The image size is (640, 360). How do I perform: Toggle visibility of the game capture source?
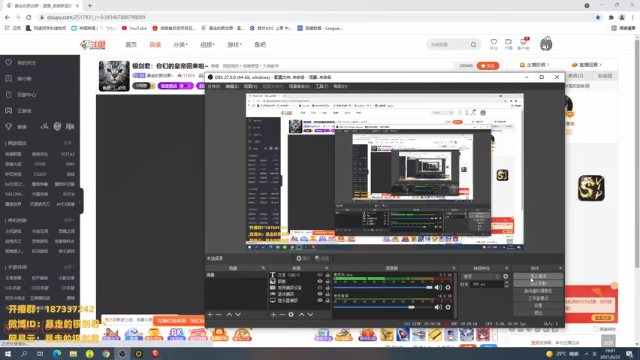320,294
